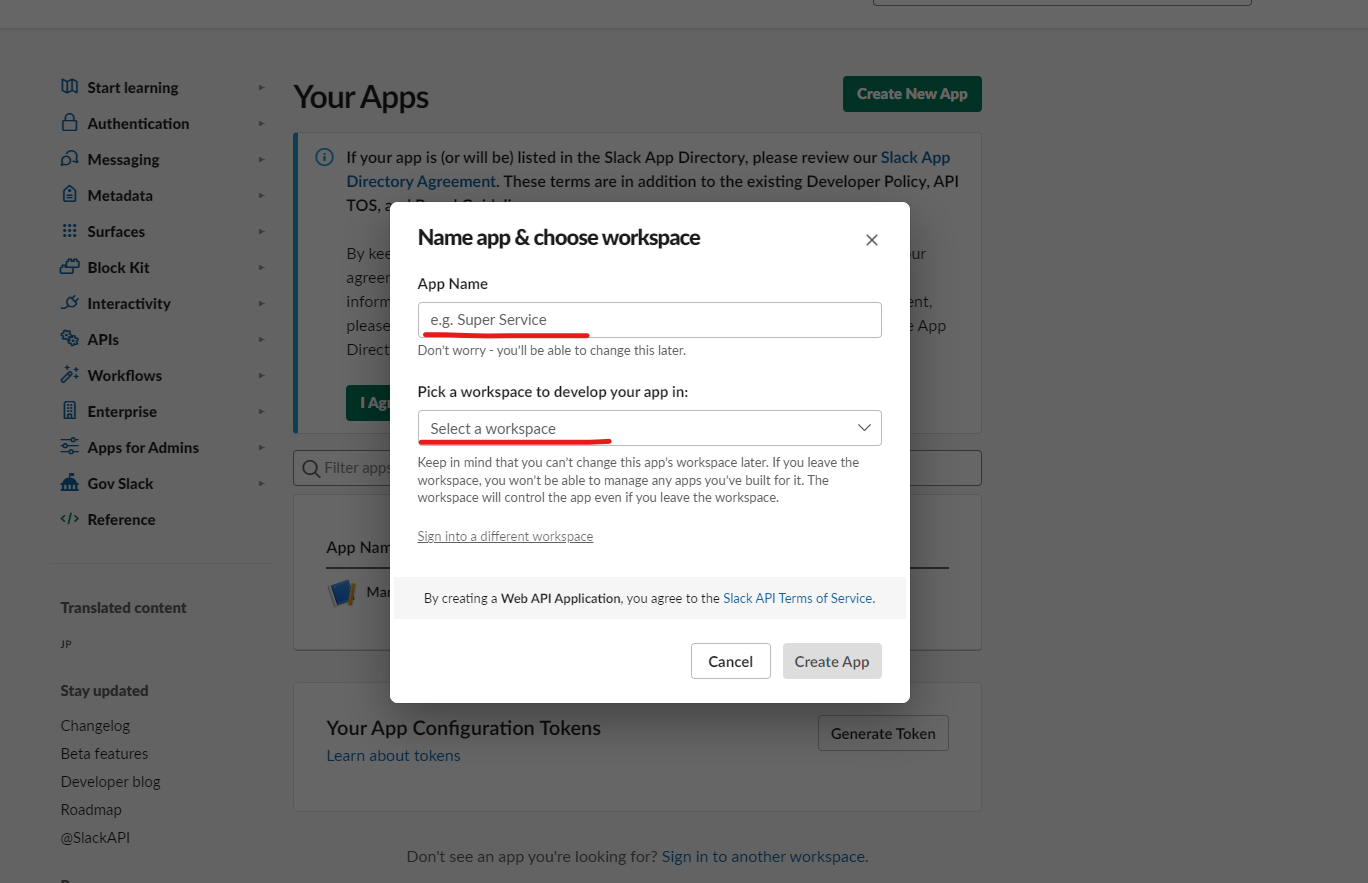Expand the Apps for Admins arrow
The height and width of the screenshot is (883, 1368).
click(x=261, y=447)
